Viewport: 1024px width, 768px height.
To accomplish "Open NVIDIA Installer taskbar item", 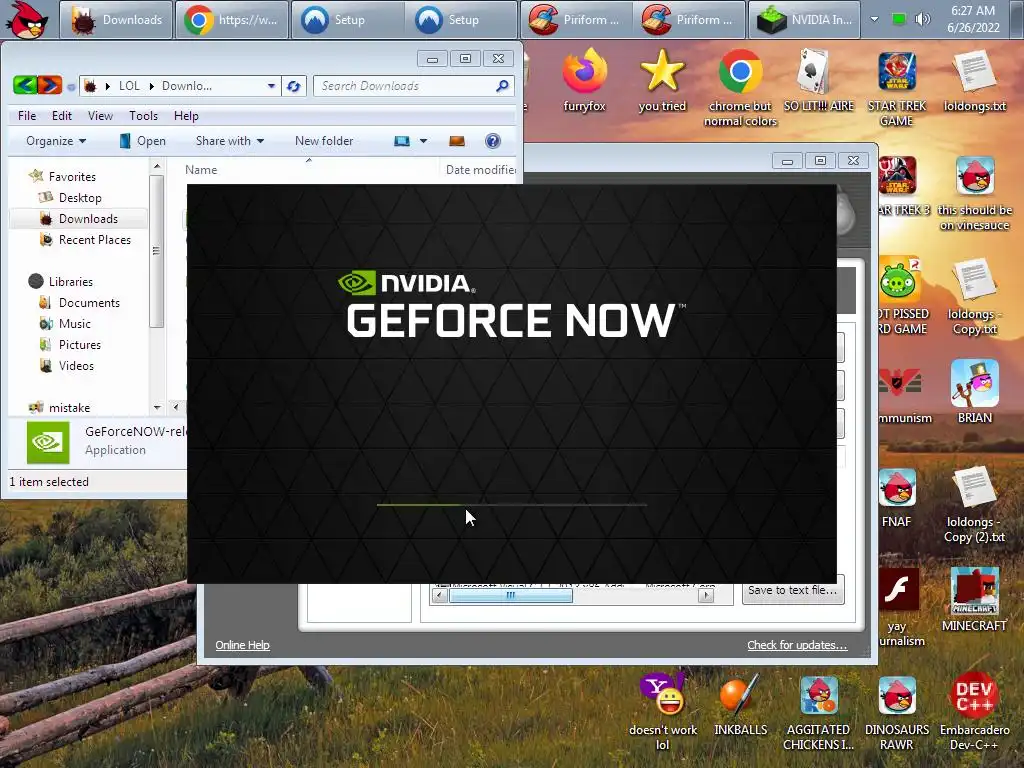I will click(804, 20).
